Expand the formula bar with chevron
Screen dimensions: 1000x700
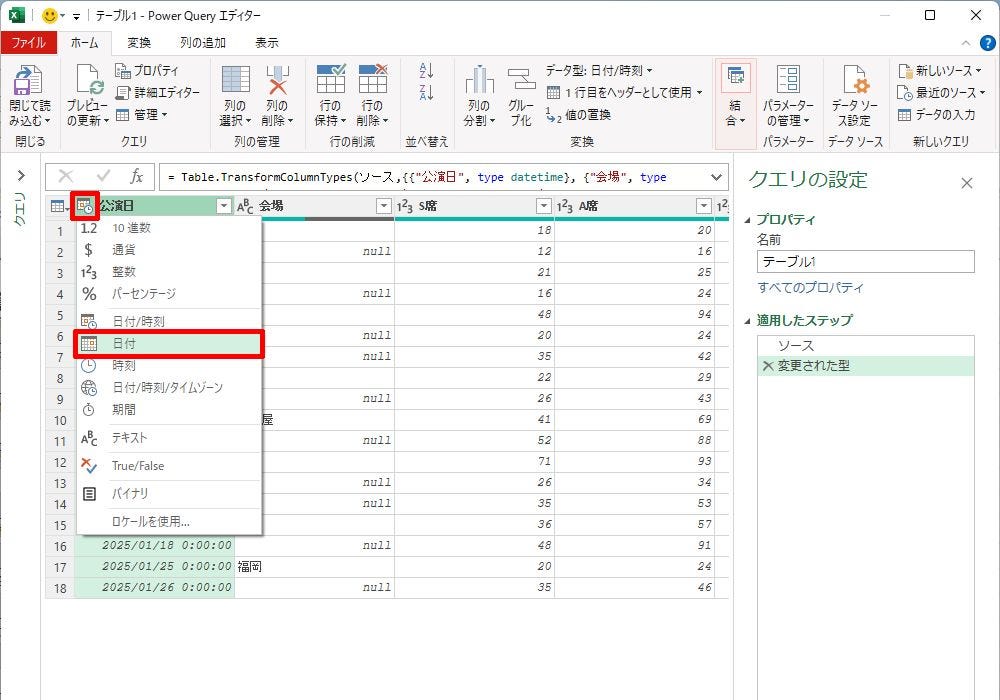[x=715, y=177]
